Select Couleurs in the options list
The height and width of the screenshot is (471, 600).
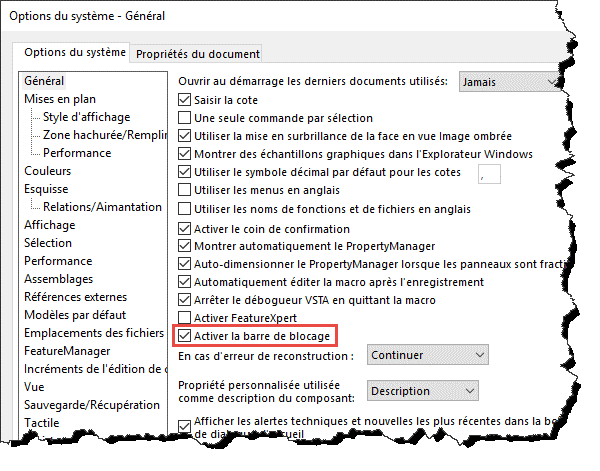pos(47,171)
